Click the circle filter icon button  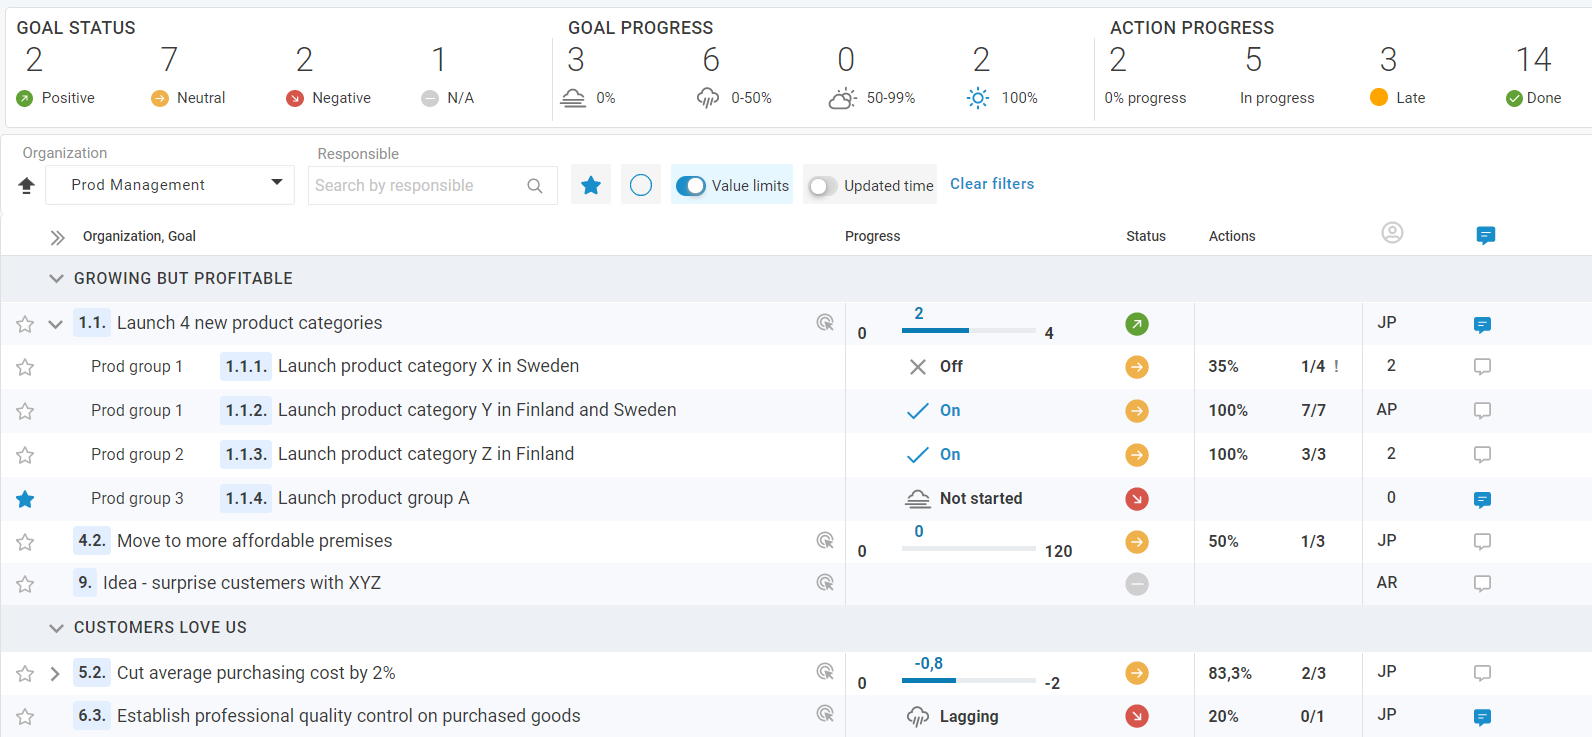coord(641,185)
